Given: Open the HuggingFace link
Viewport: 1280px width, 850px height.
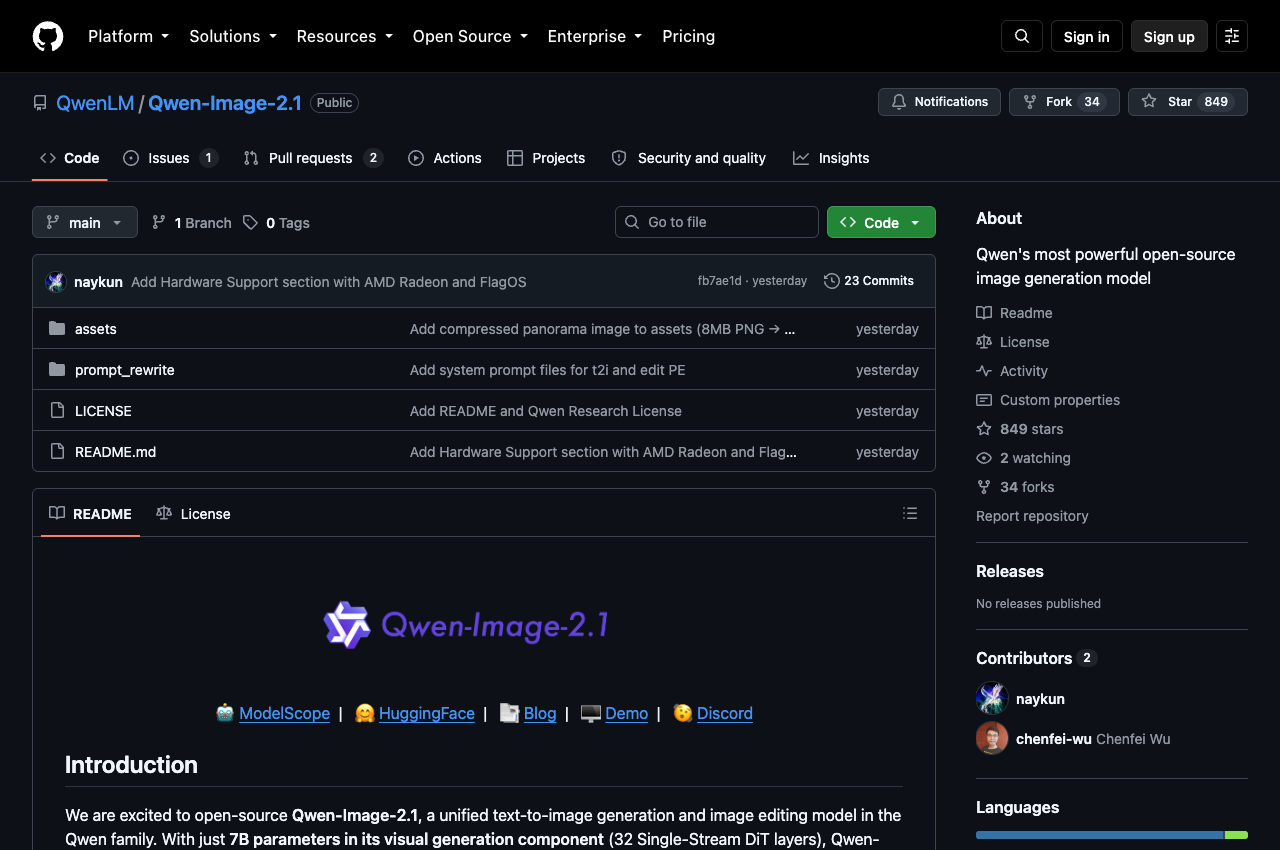Looking at the screenshot, I should point(427,713).
